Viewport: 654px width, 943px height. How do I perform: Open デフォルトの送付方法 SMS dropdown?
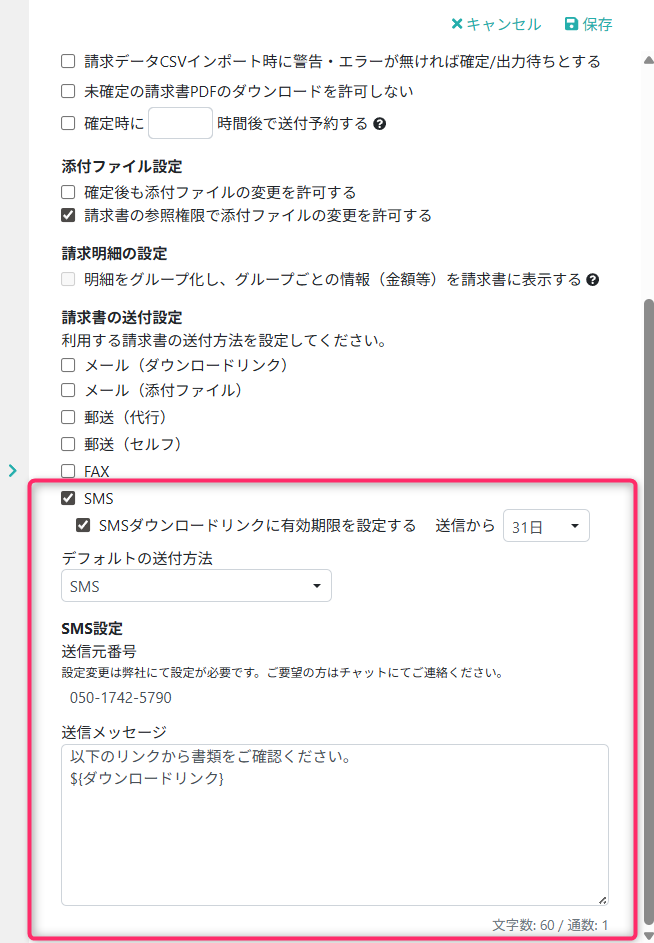(196, 586)
